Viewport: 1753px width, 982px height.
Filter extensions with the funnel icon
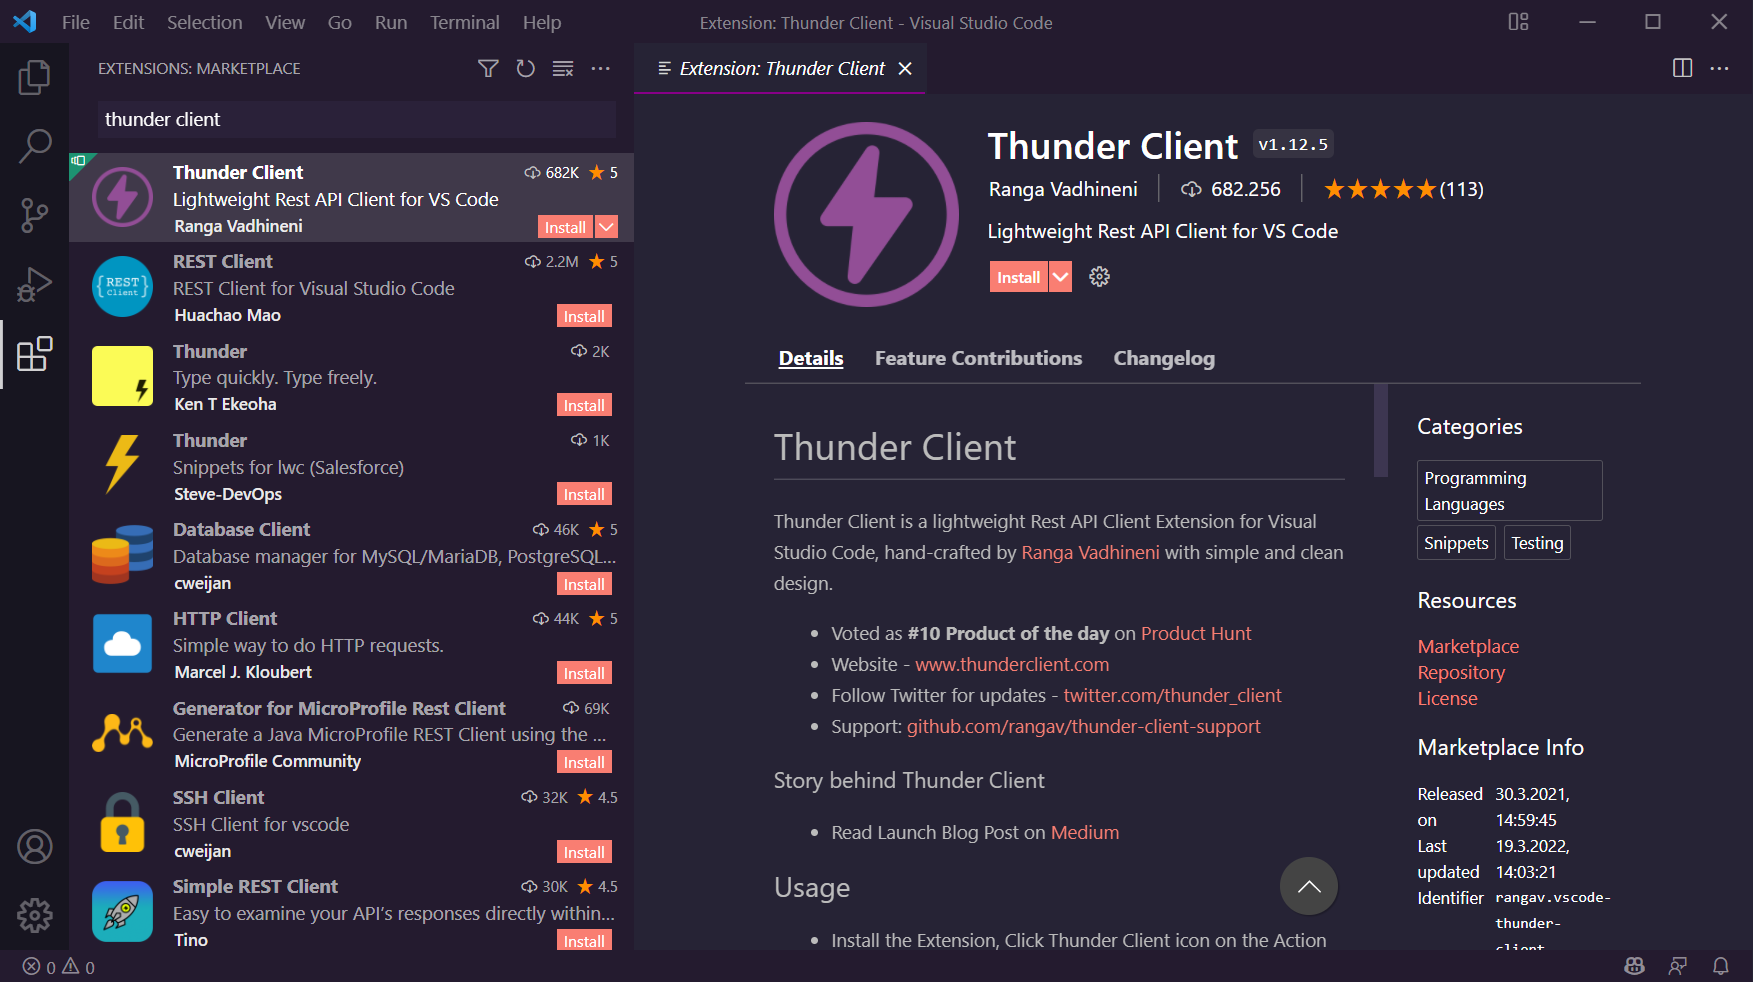[x=488, y=68]
